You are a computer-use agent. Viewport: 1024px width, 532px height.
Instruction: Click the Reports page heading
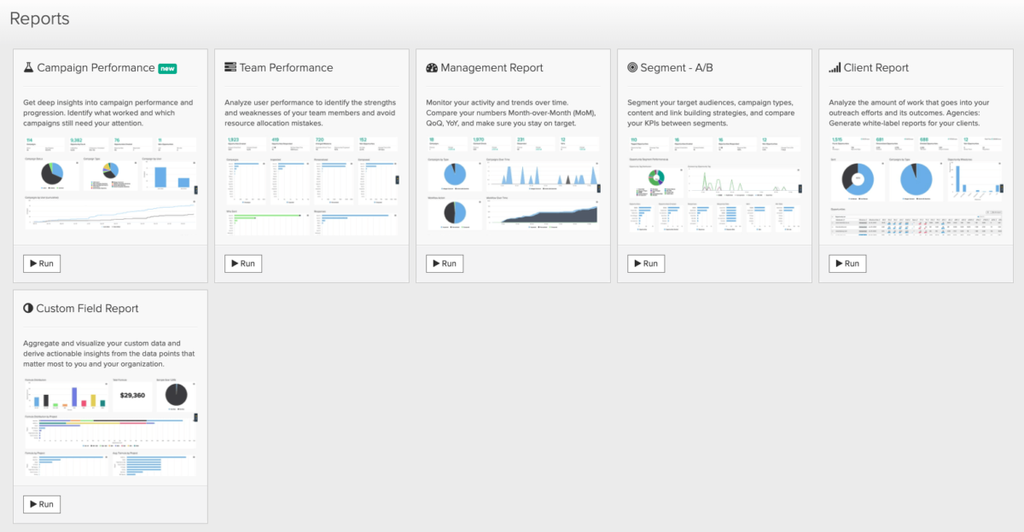(x=39, y=19)
